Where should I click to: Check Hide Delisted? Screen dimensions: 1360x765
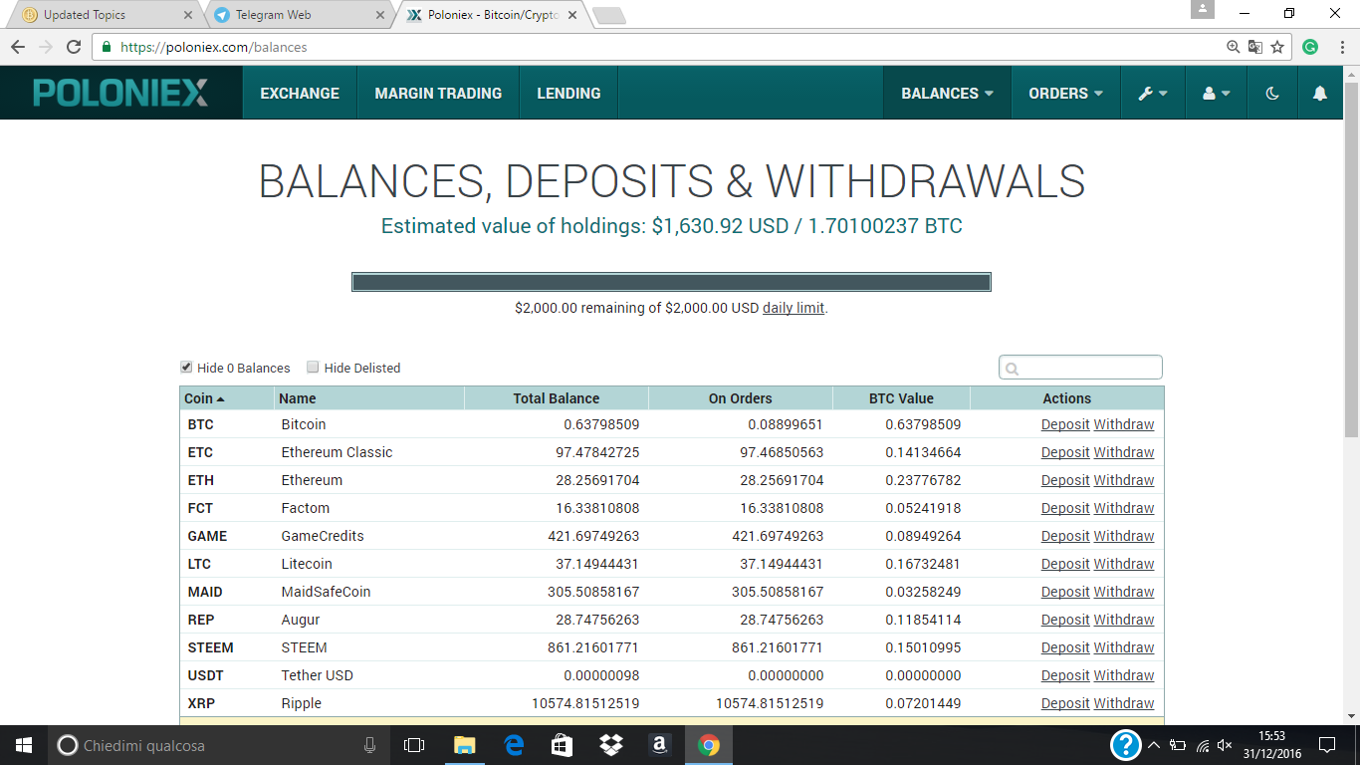coord(313,367)
